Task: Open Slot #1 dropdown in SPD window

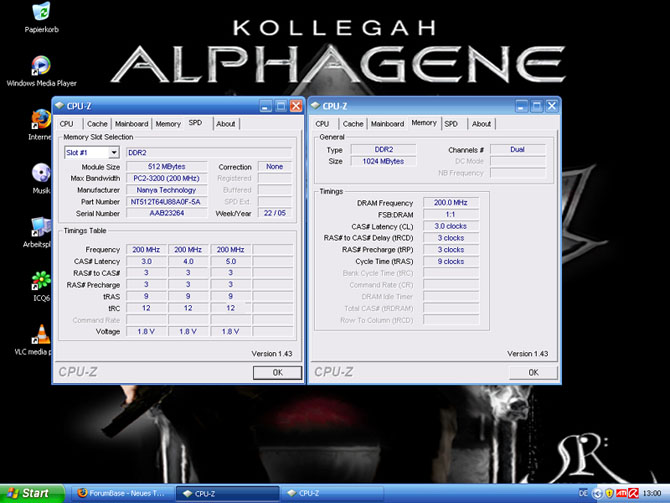Action: 114,153
